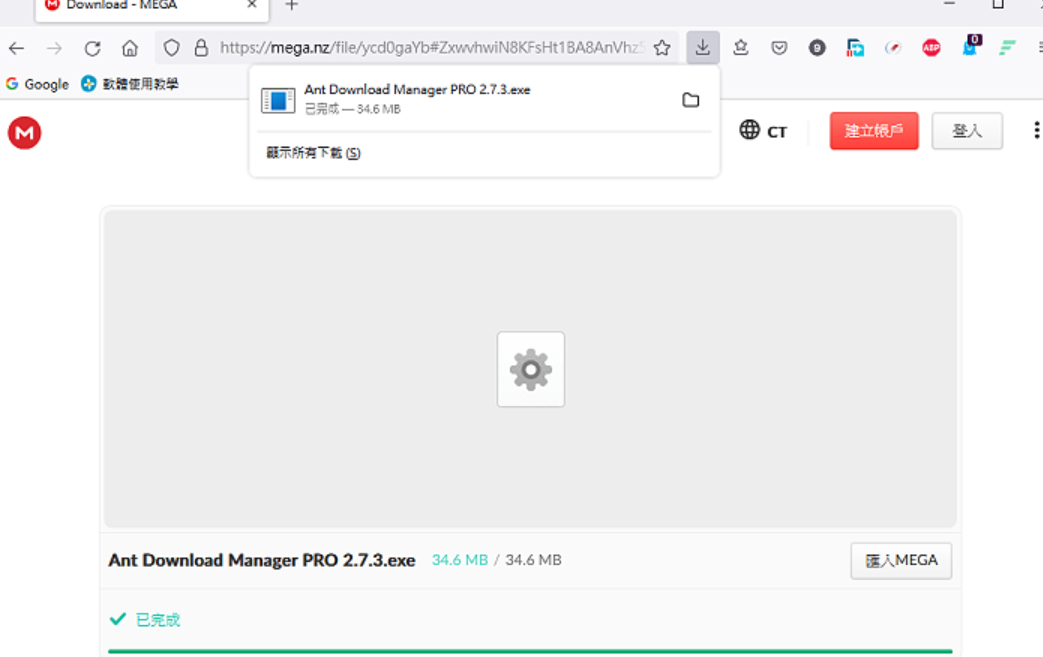
Task: Open the blue extension with 0 badge
Action: (x=970, y=46)
